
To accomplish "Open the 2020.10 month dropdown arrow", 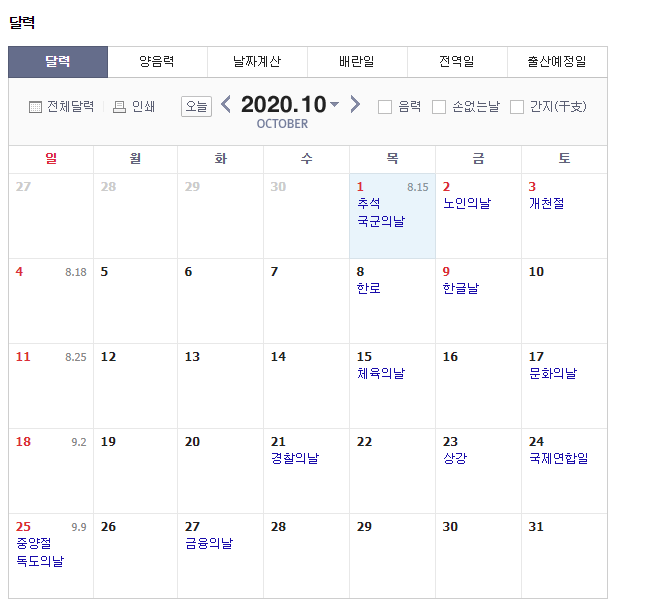I will [x=334, y=105].
